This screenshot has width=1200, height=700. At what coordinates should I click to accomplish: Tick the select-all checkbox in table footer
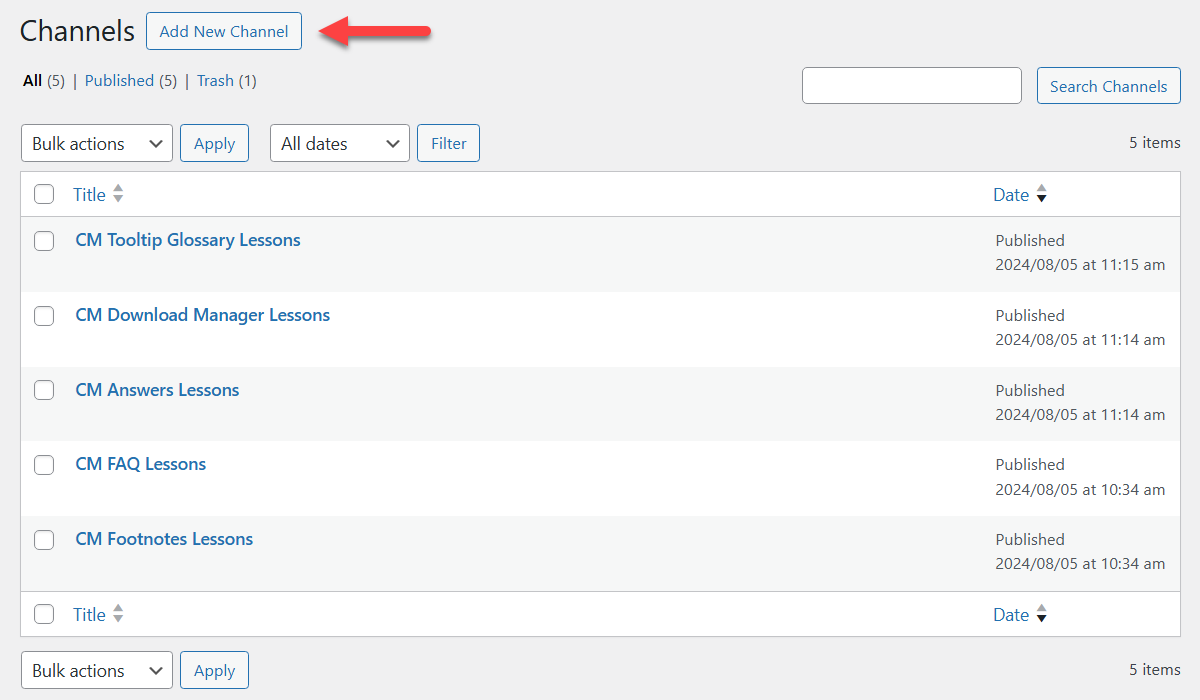point(44,614)
